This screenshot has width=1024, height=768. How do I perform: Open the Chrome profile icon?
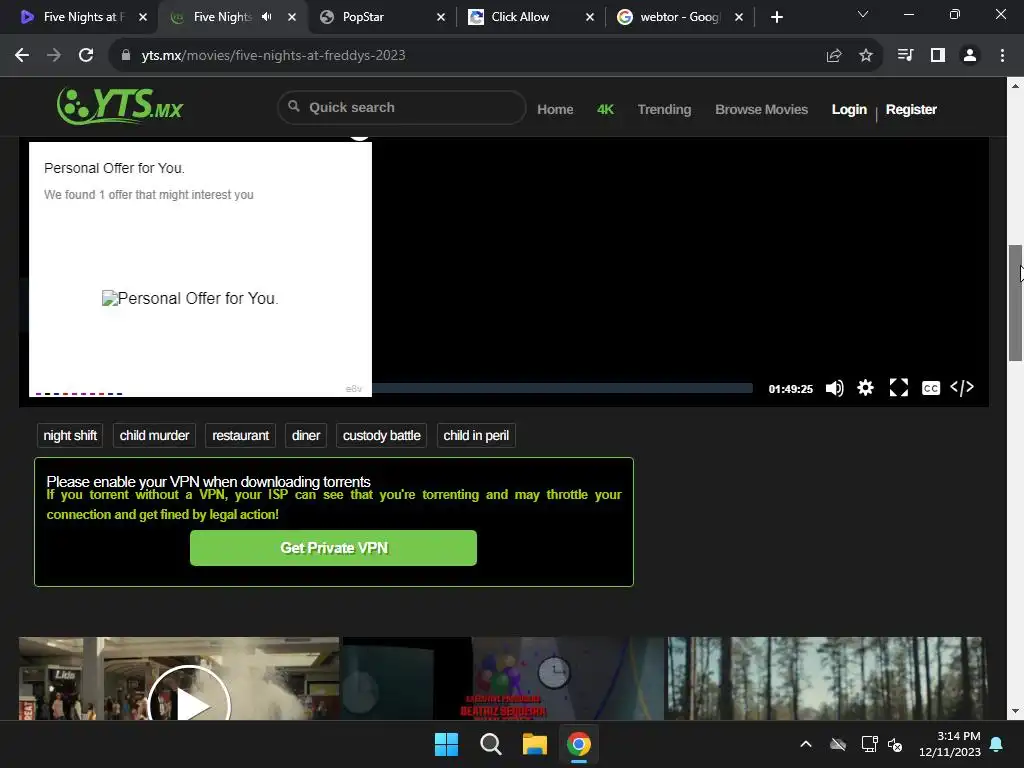tap(970, 56)
